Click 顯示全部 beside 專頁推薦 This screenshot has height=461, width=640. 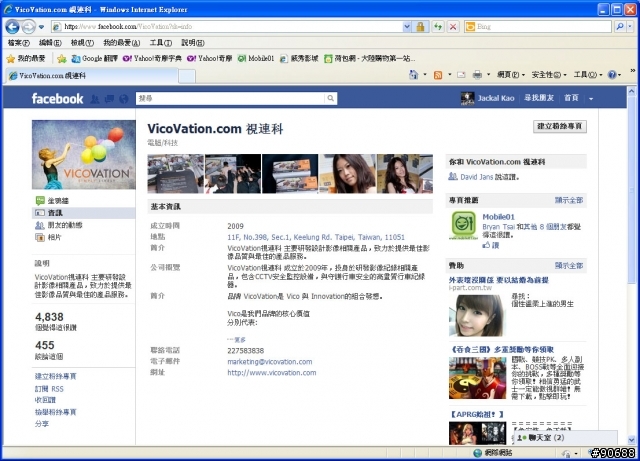pos(569,200)
